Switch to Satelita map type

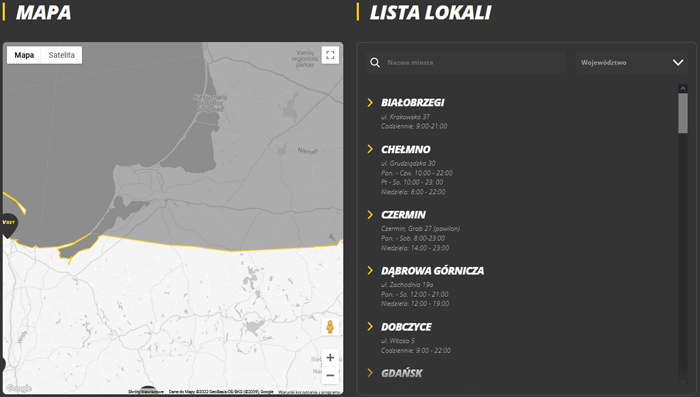point(62,55)
